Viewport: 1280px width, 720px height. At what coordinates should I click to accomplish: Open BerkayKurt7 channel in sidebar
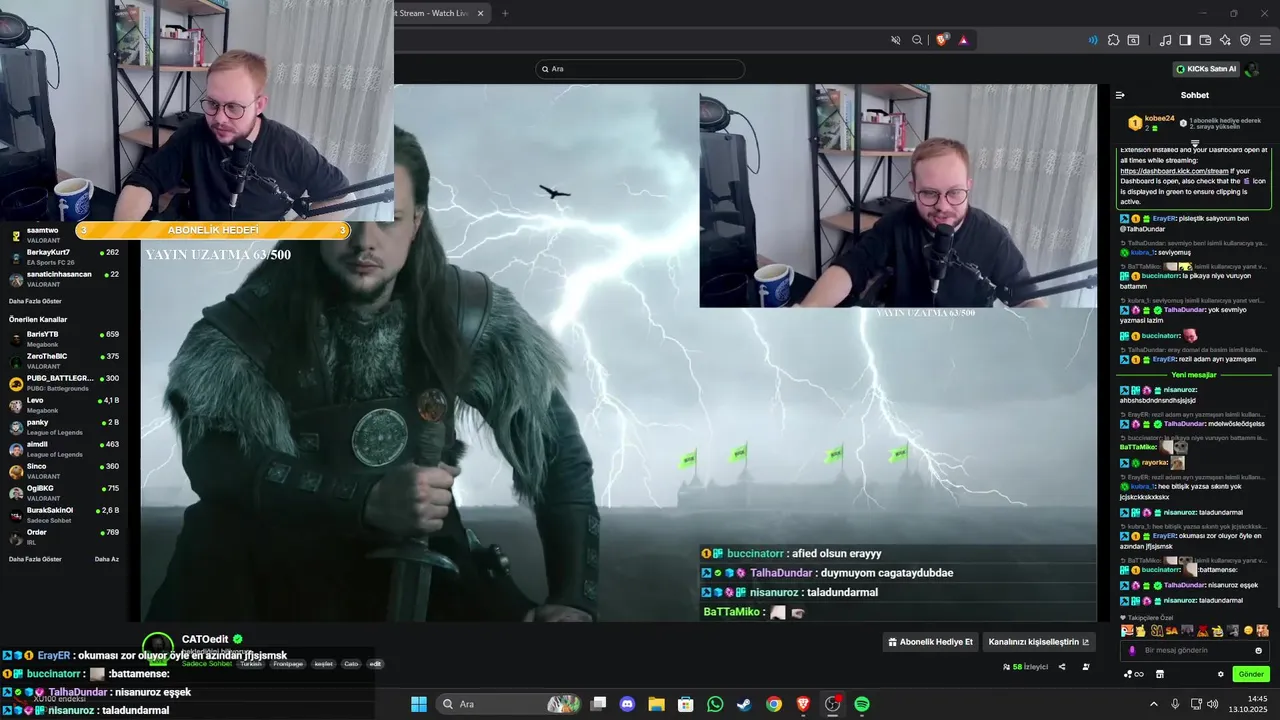[x=64, y=257]
